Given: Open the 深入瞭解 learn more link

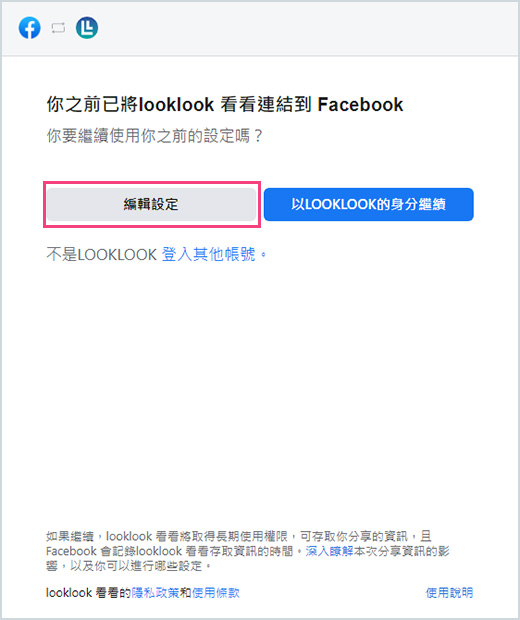Looking at the screenshot, I should (x=329, y=551).
